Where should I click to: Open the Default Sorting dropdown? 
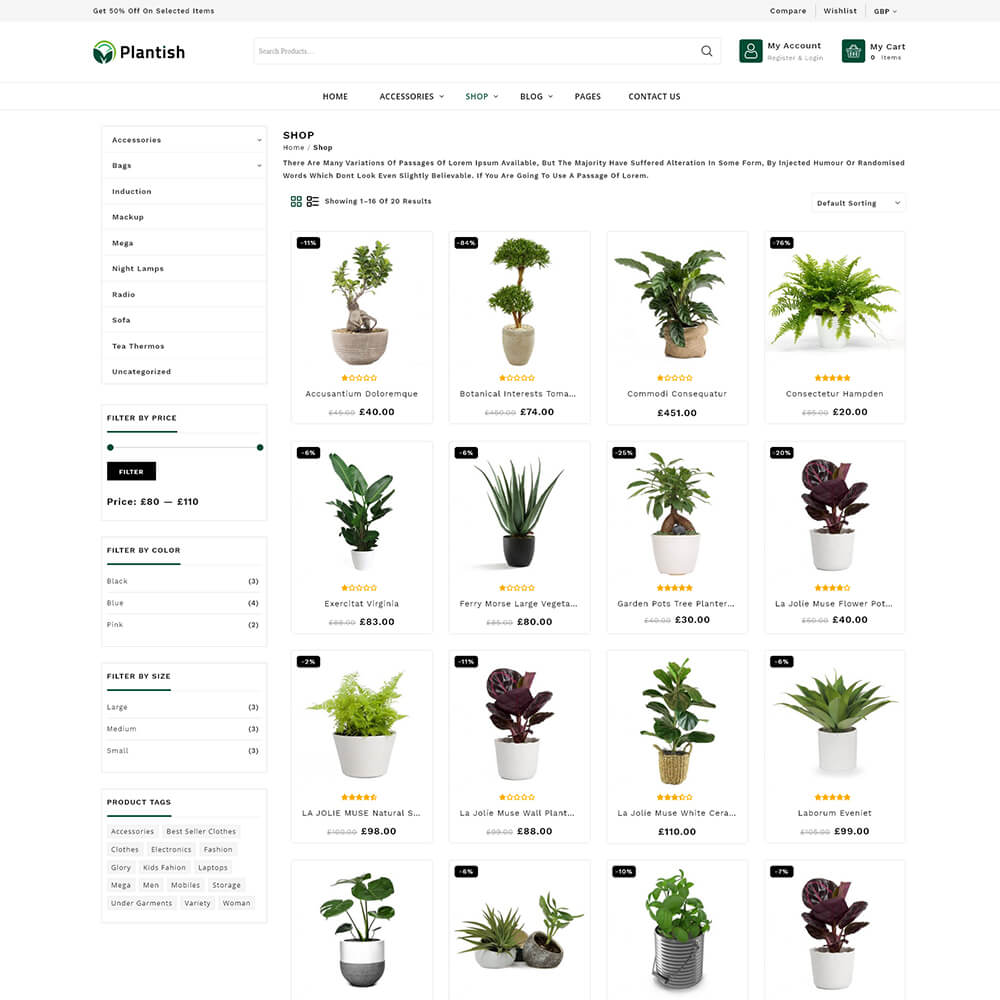pos(858,203)
